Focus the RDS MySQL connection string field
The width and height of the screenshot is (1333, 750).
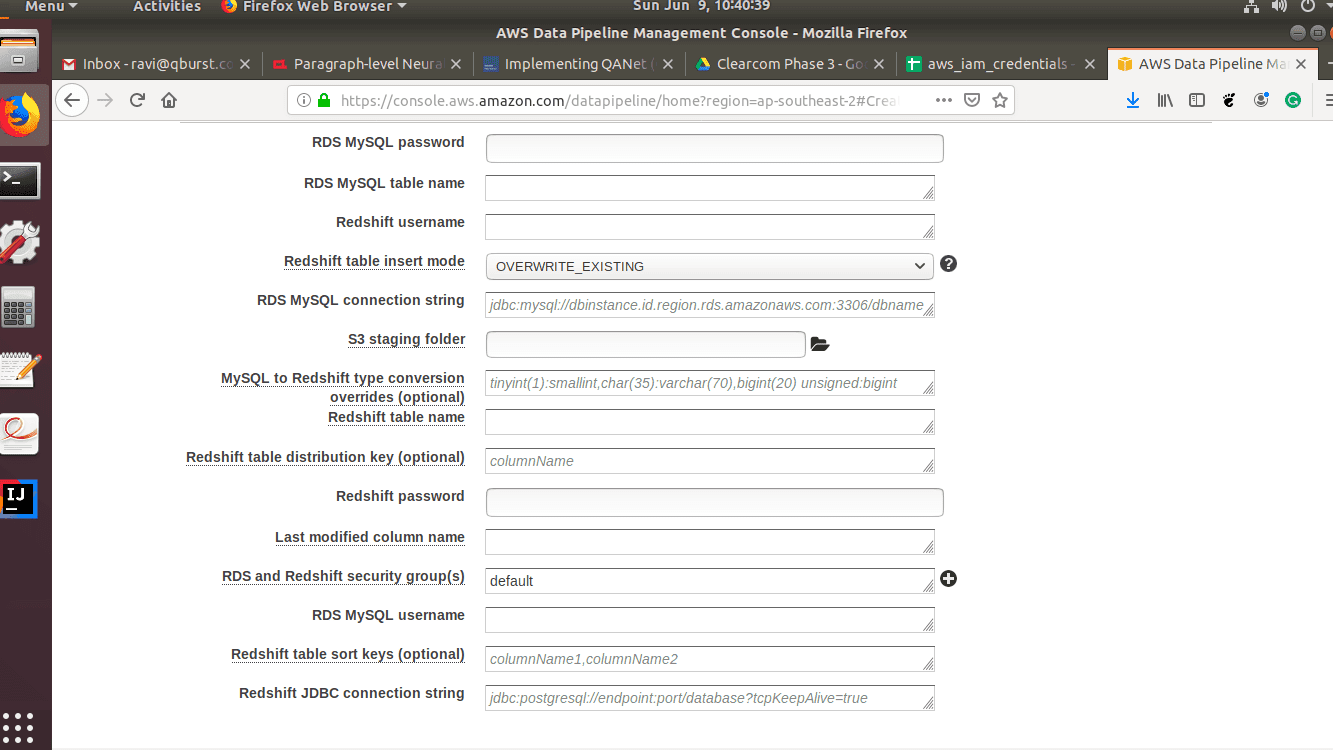tap(709, 305)
